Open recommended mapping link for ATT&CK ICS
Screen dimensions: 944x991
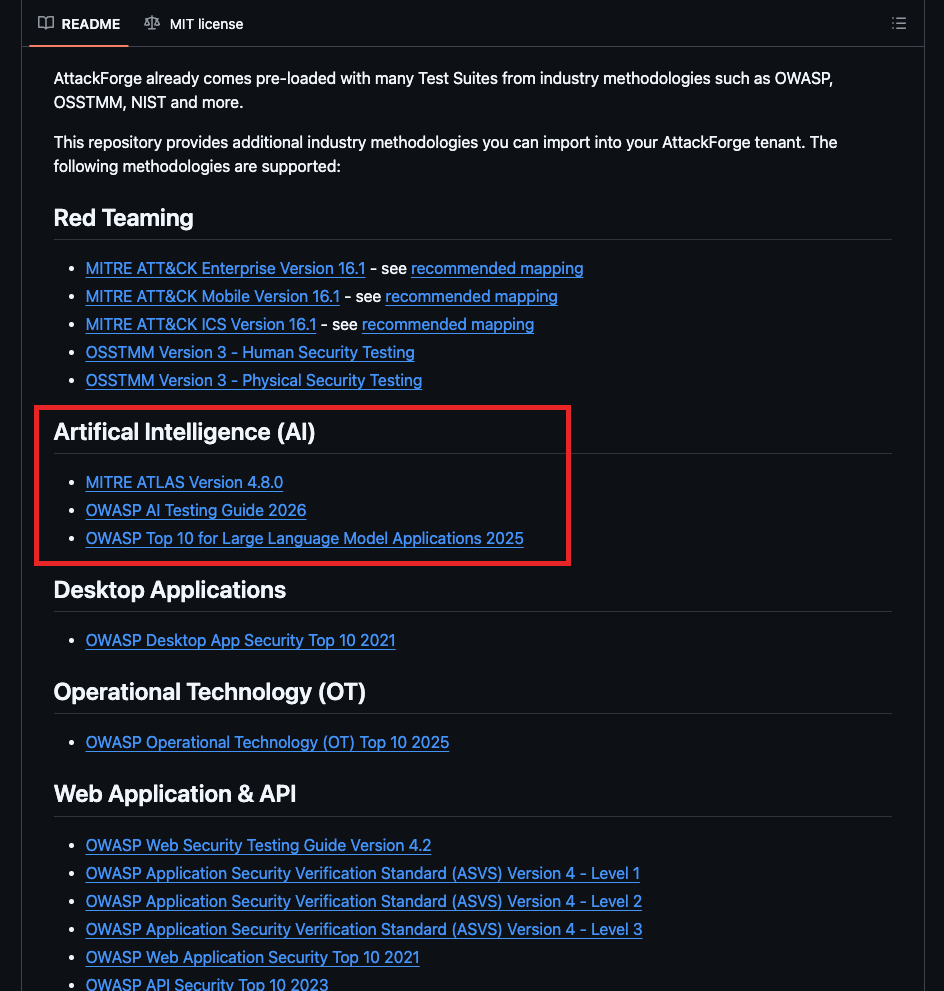tap(447, 324)
